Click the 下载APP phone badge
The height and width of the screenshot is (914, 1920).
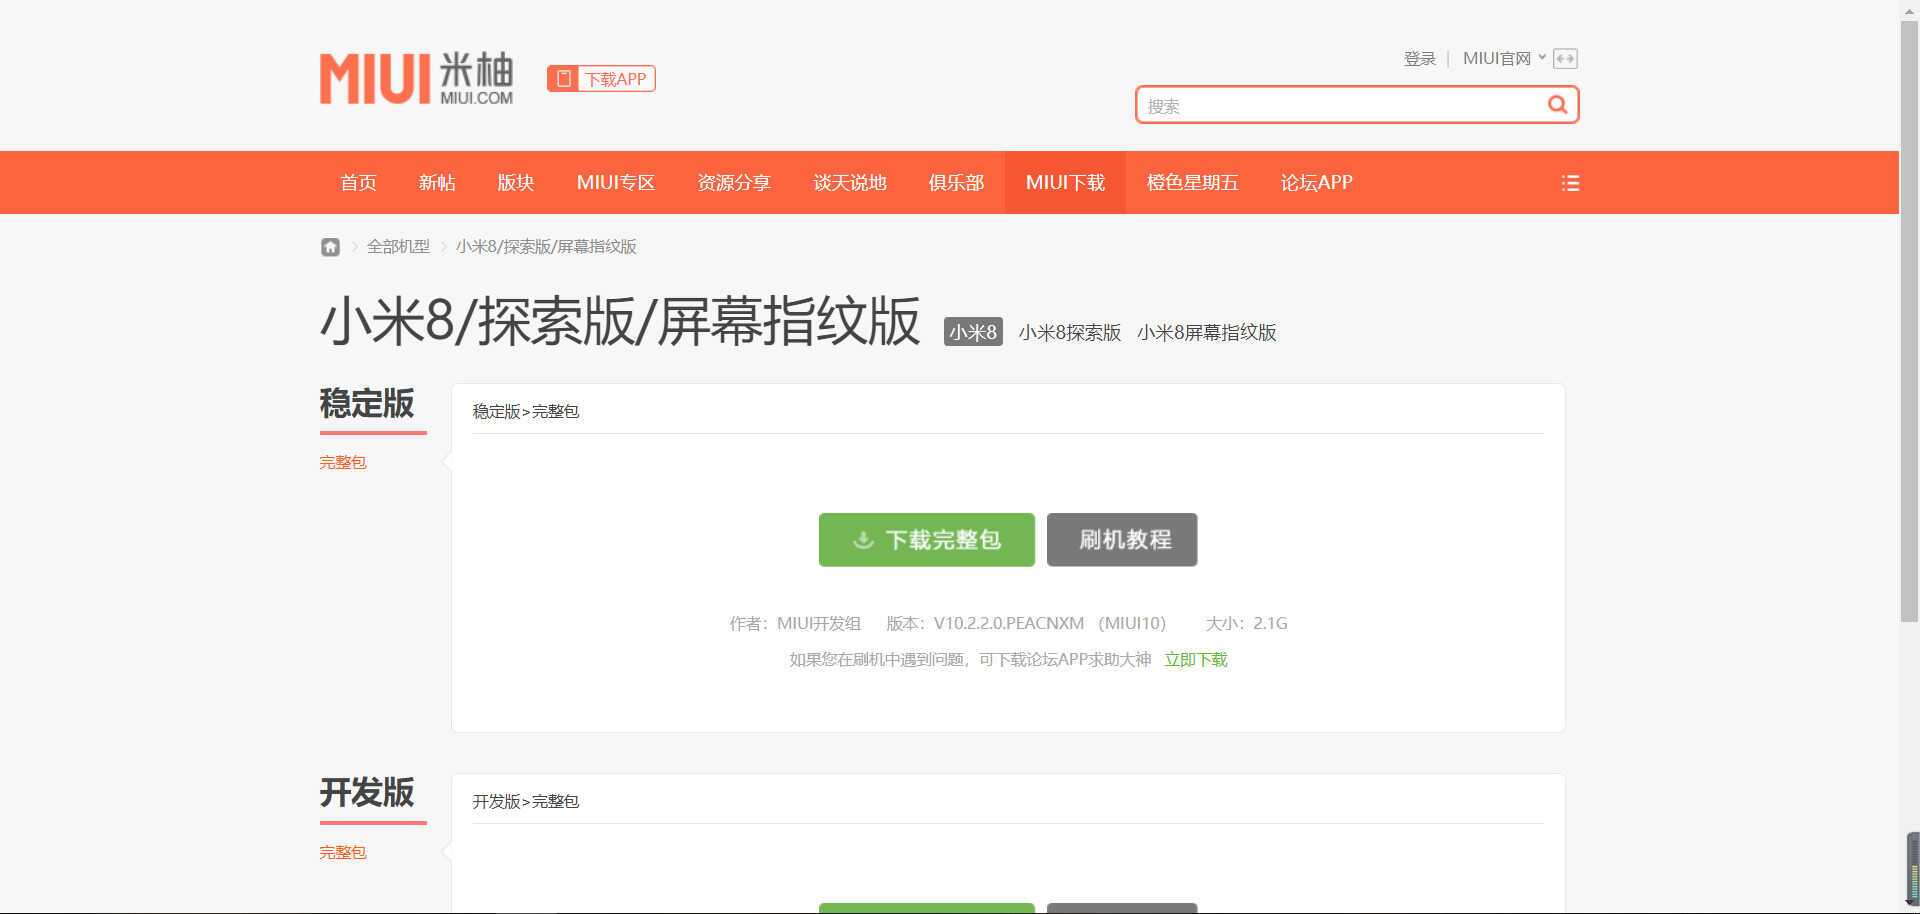point(601,79)
